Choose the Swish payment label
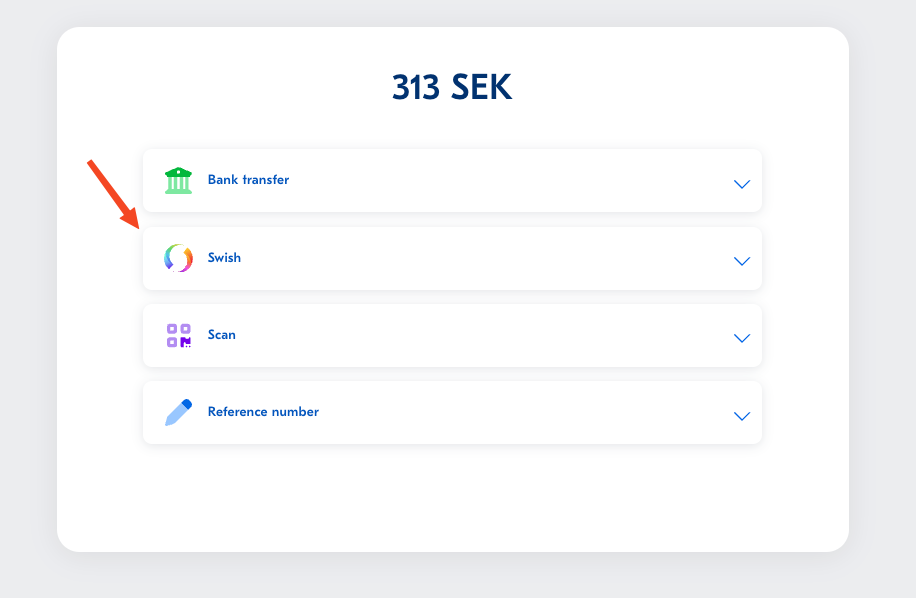The width and height of the screenshot is (916, 598). tap(224, 258)
